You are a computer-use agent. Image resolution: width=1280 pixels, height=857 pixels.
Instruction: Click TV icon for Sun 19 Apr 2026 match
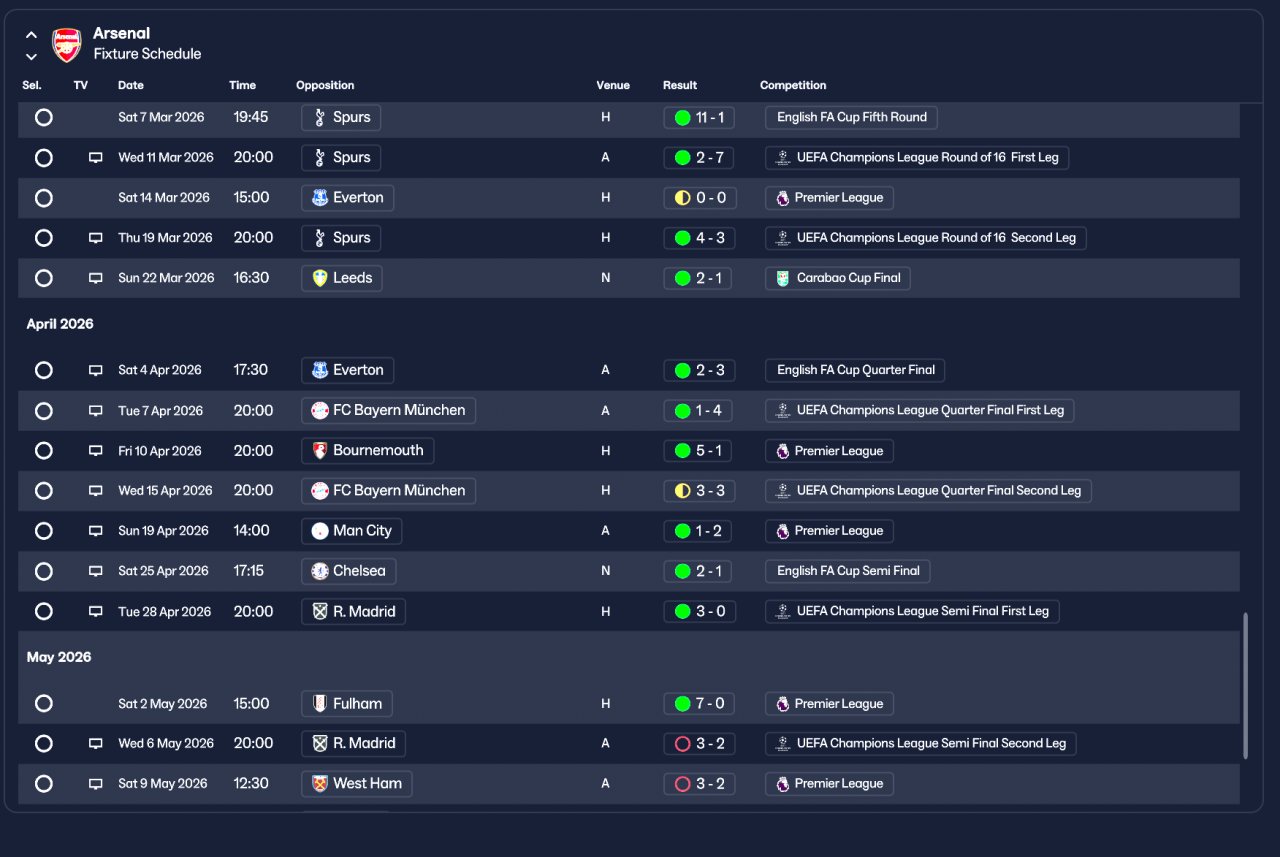click(96, 531)
